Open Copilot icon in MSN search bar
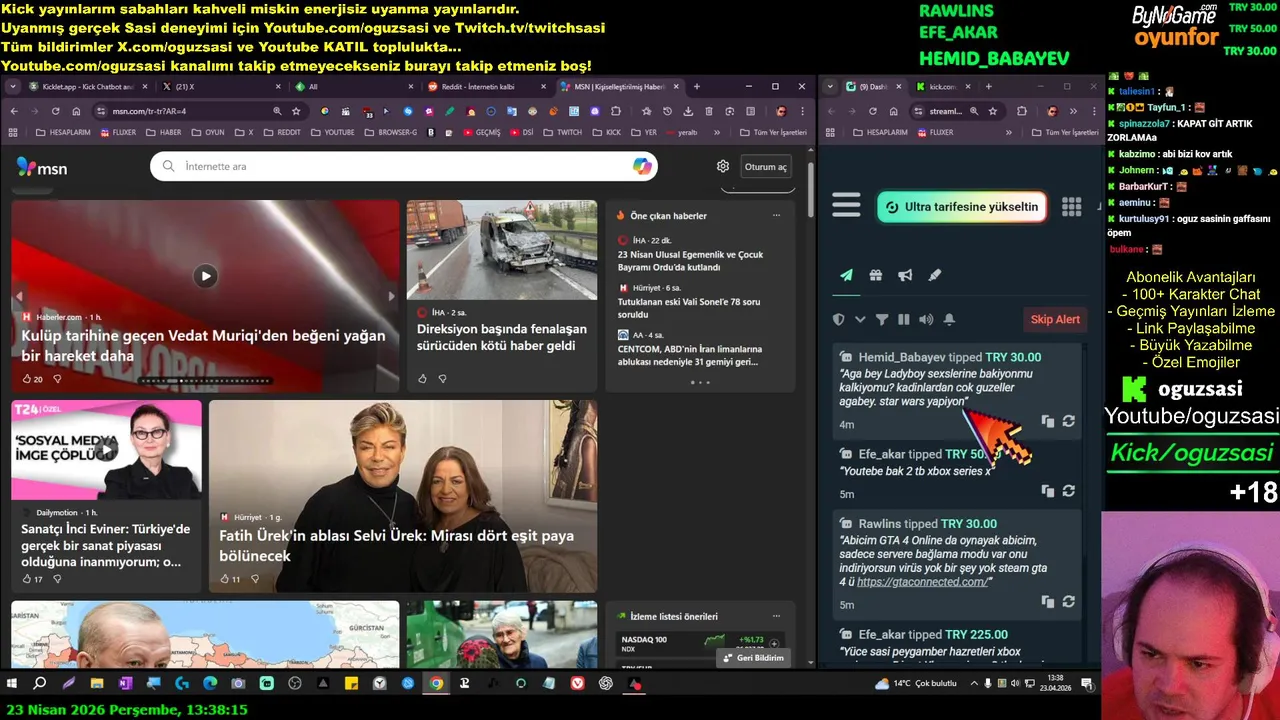Viewport: 1280px width, 720px height. (642, 166)
